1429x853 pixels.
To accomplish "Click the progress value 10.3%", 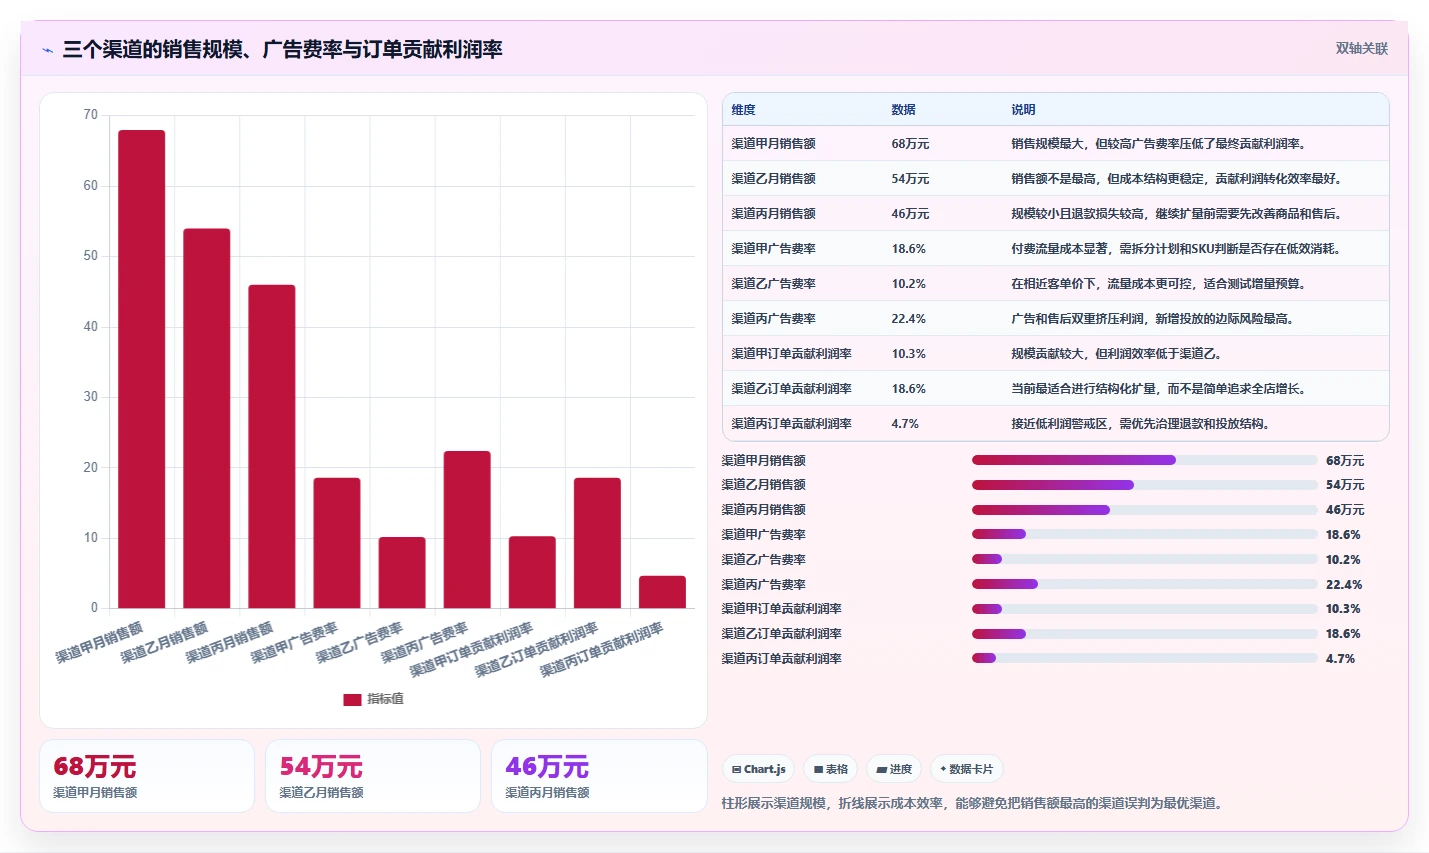I will (x=1343, y=609).
